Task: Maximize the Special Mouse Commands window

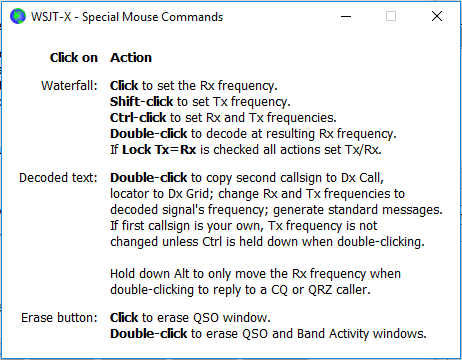Action: coord(391,16)
